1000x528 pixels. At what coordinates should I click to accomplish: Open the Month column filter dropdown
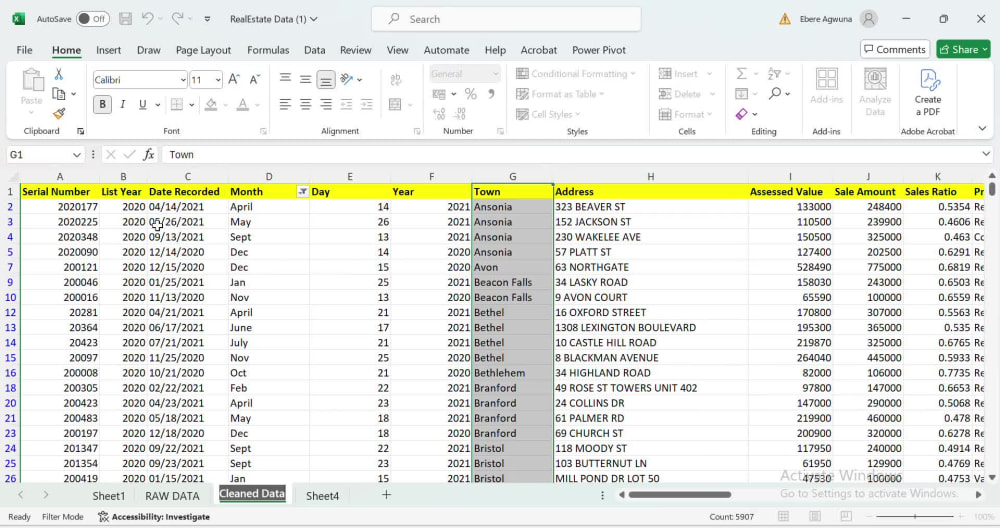coord(302,191)
